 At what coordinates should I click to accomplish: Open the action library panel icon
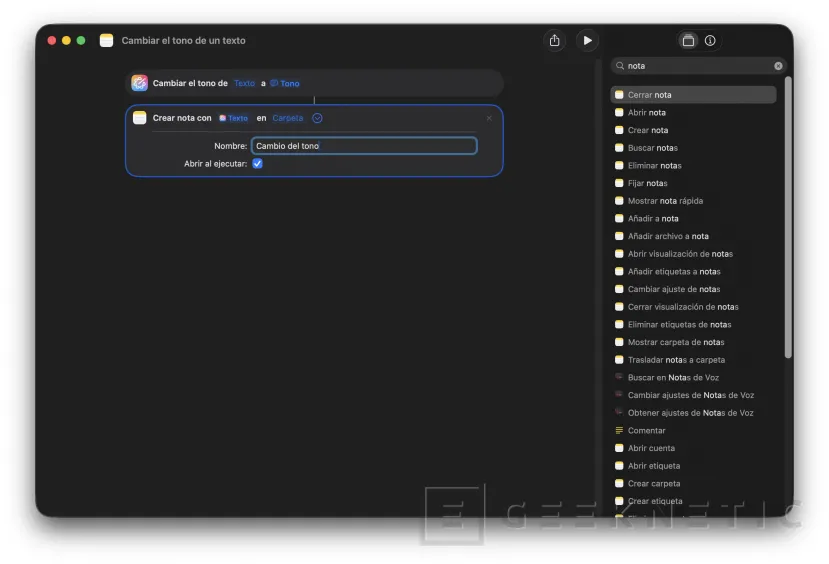(x=688, y=41)
